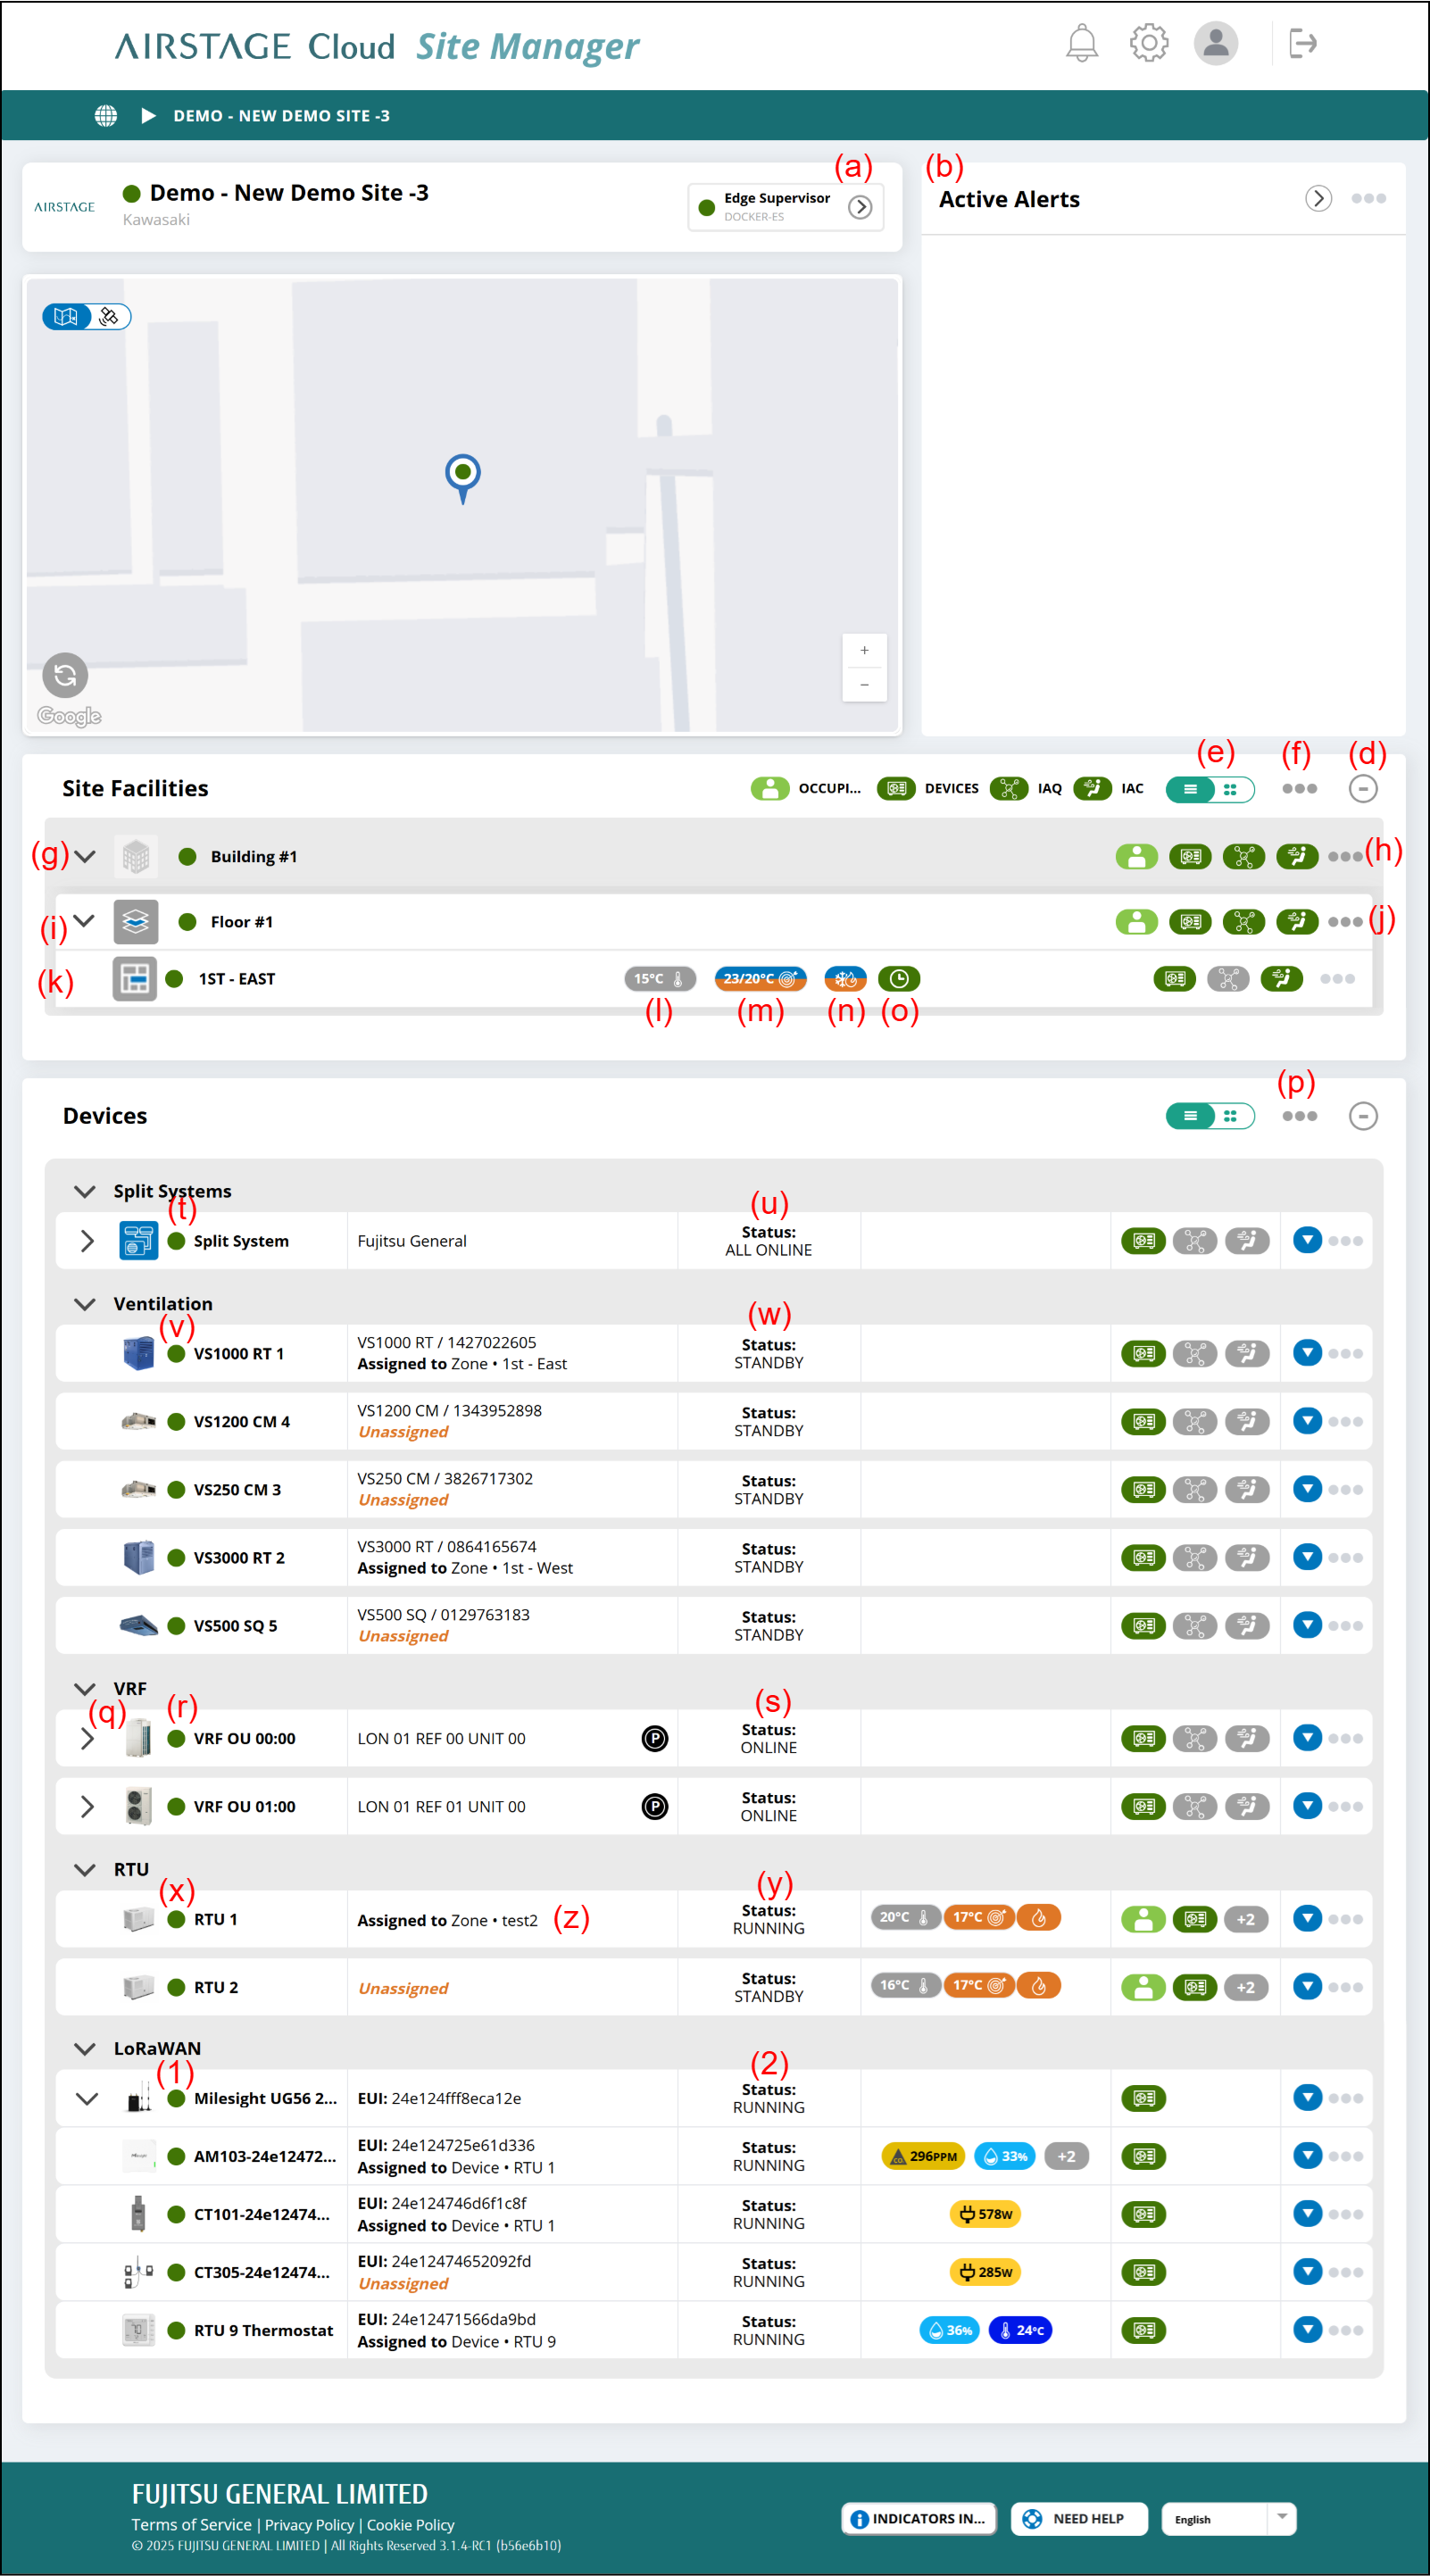Collapse the Building #1 row

tap(85, 857)
